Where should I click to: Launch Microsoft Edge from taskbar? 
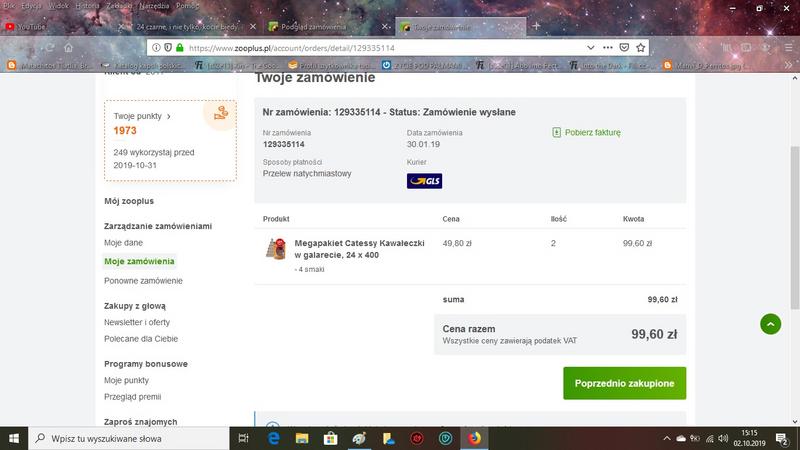[273, 438]
